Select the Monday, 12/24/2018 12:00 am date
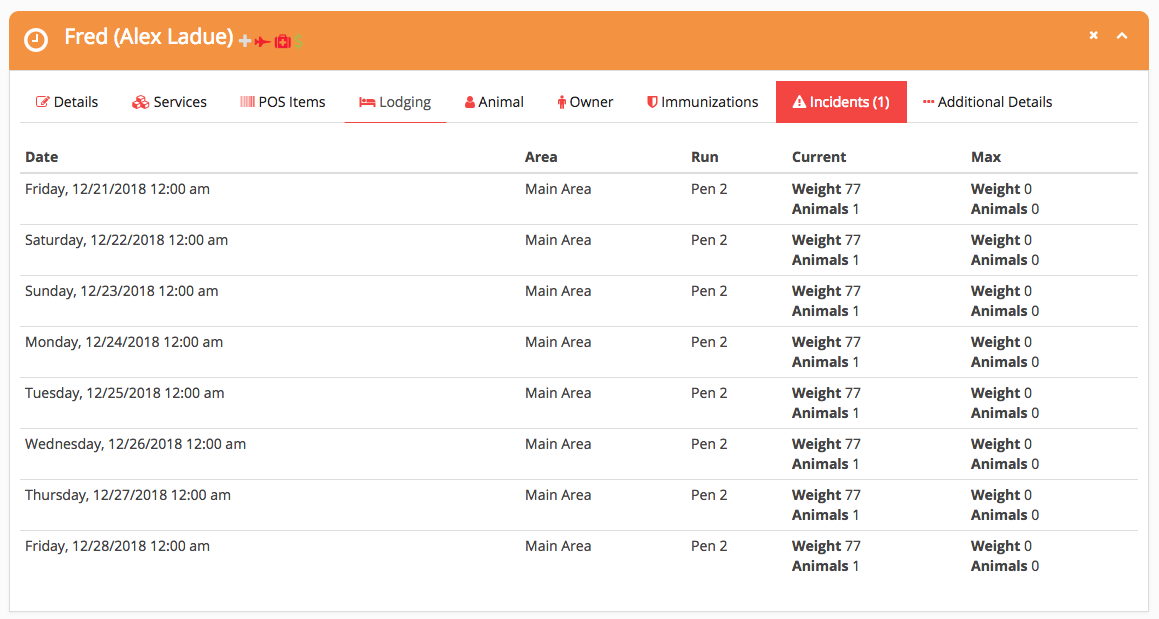 click(124, 342)
